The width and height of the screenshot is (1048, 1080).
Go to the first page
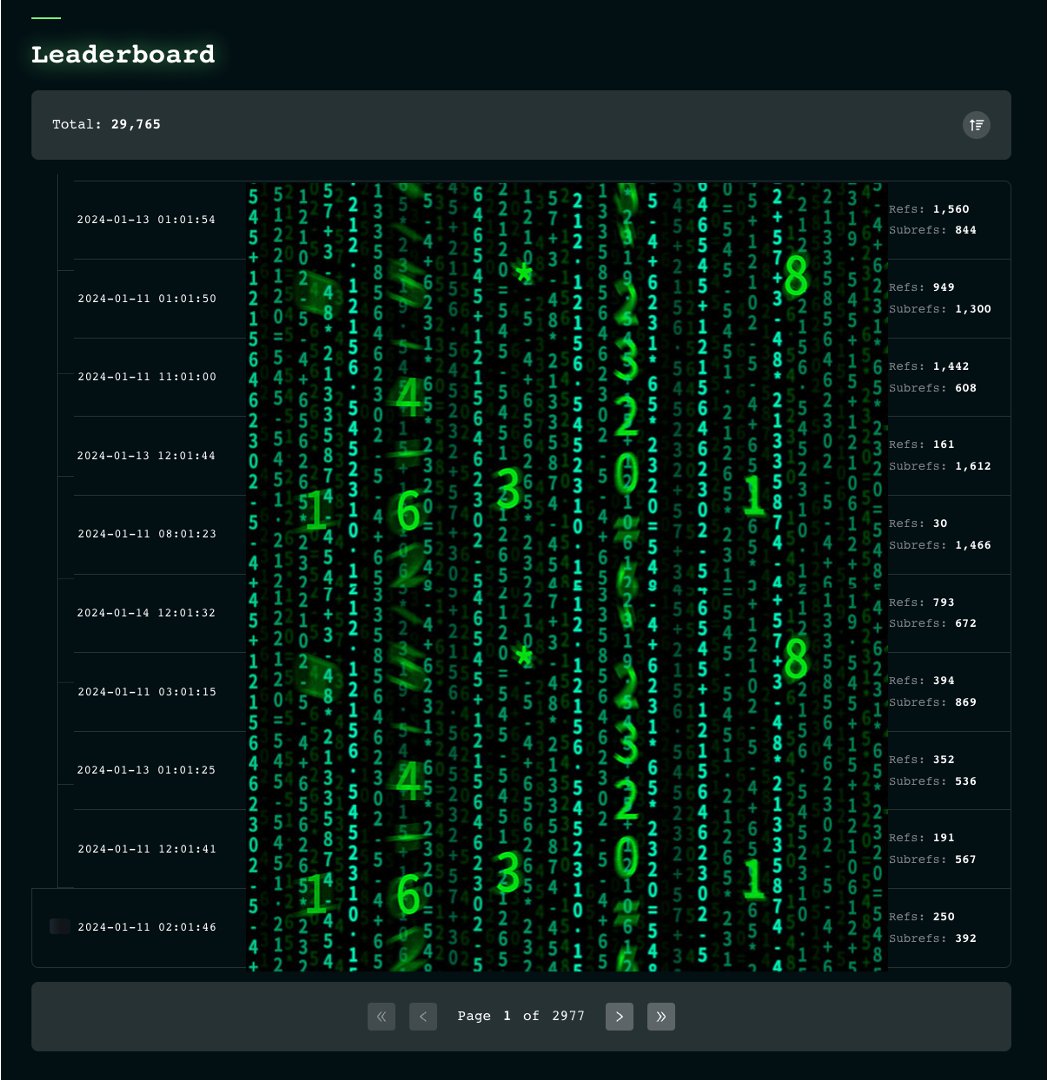tap(381, 1016)
